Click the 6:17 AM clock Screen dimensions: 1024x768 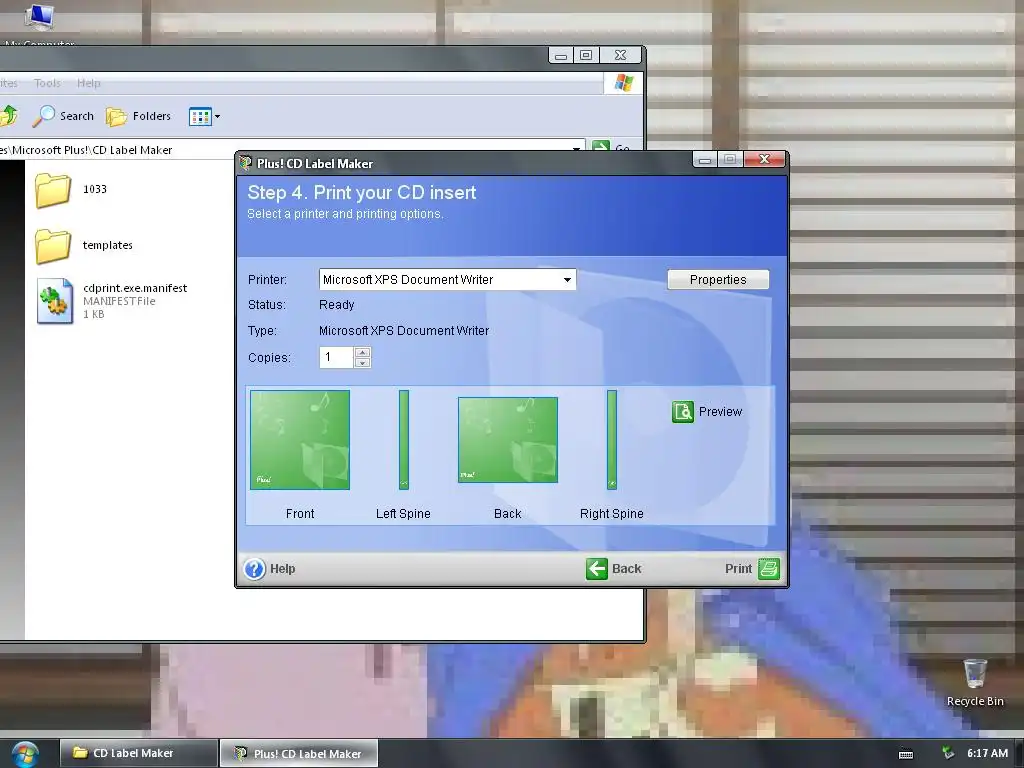(x=987, y=753)
